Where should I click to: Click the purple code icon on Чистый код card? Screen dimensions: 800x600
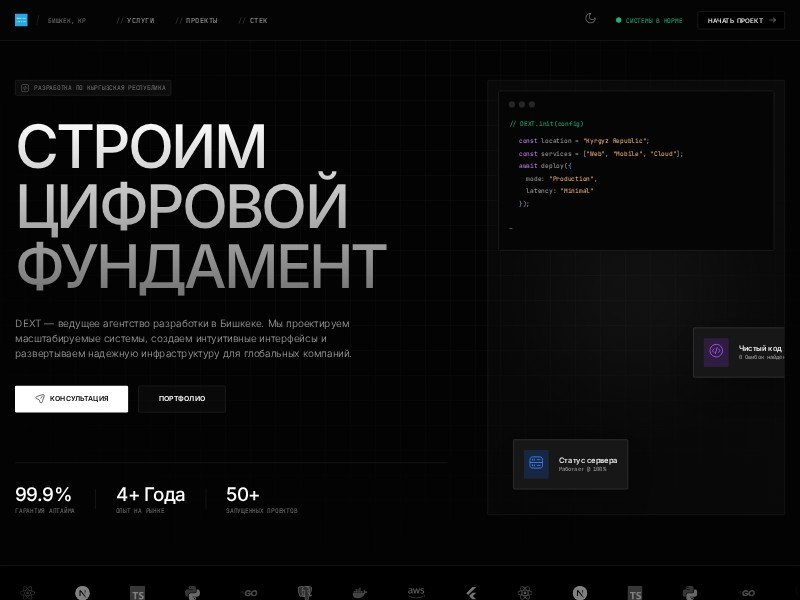click(x=714, y=351)
